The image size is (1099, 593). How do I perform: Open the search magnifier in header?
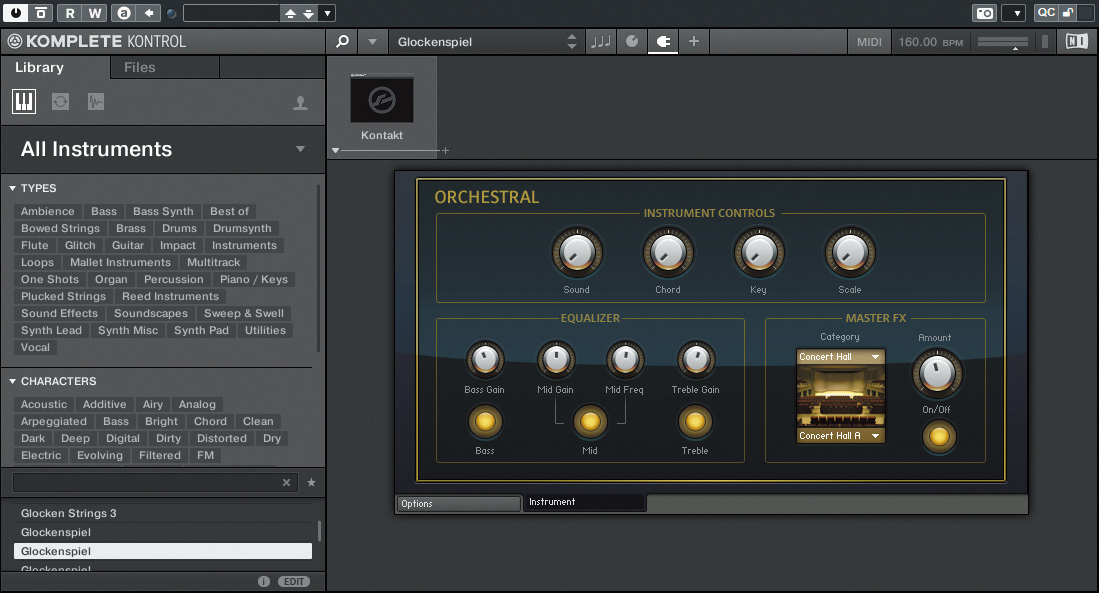point(342,41)
